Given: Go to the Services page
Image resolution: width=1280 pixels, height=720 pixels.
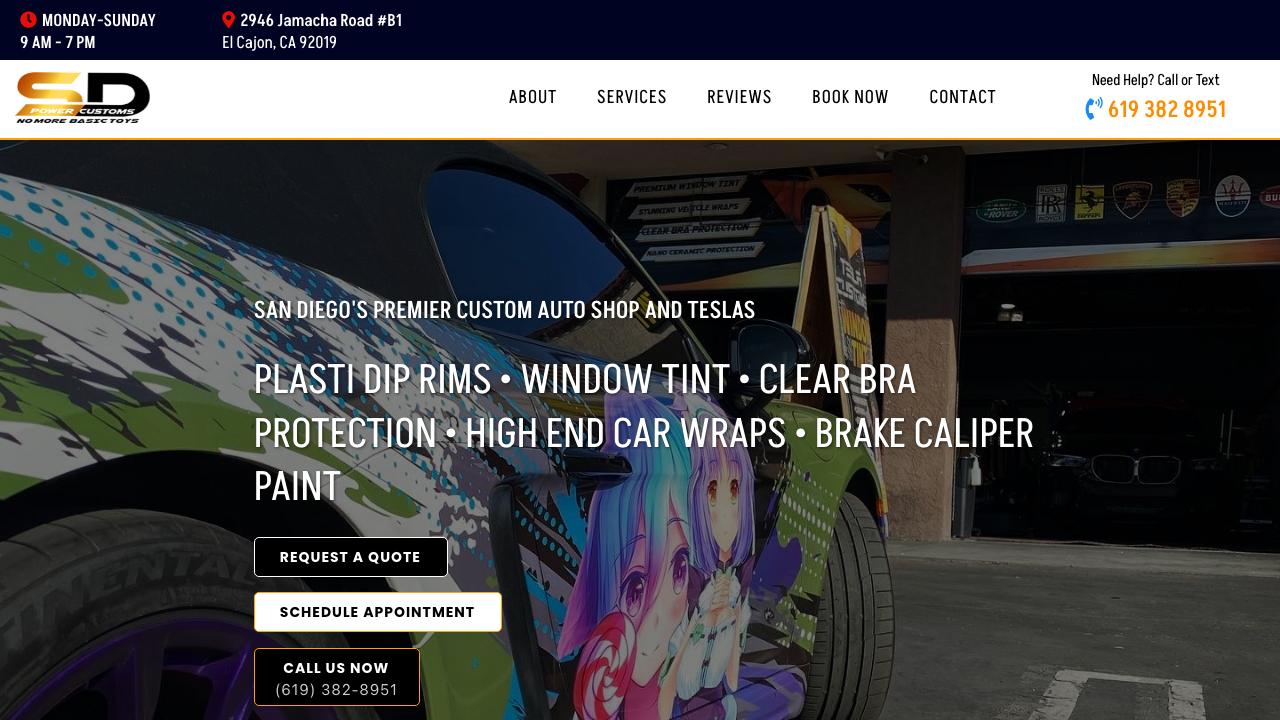Looking at the screenshot, I should point(631,97).
